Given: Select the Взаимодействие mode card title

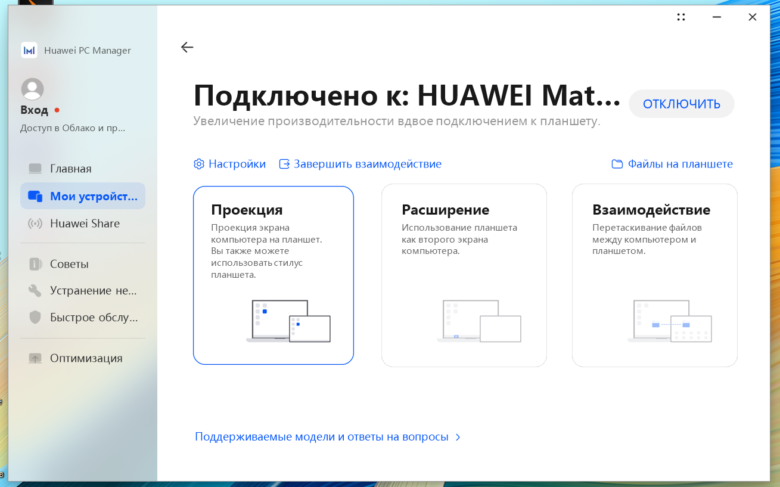Looking at the screenshot, I should tap(651, 210).
